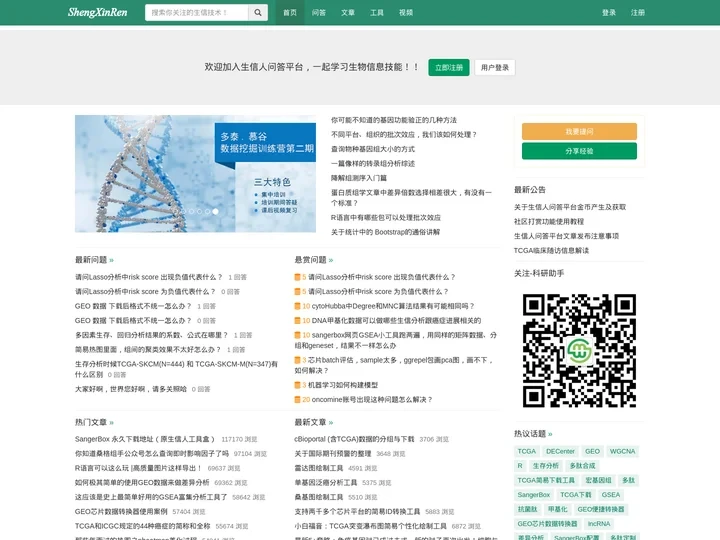Select the DECenter topic tag

560,452
